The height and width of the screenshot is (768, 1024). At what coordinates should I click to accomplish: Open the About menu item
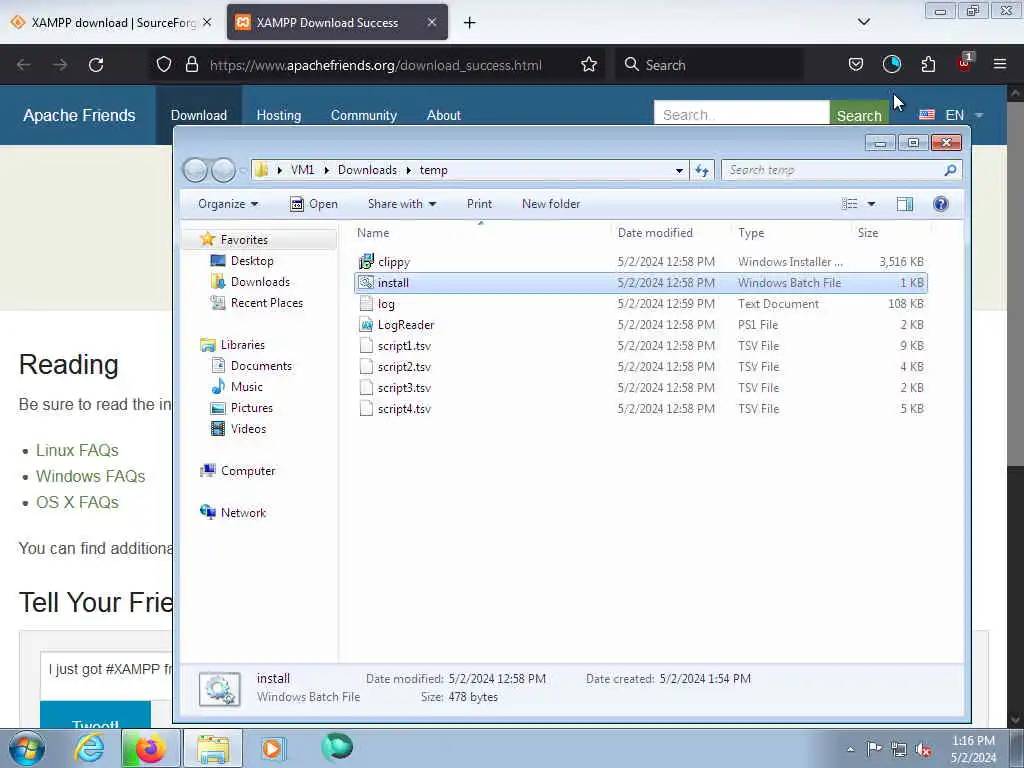pyautogui.click(x=443, y=115)
